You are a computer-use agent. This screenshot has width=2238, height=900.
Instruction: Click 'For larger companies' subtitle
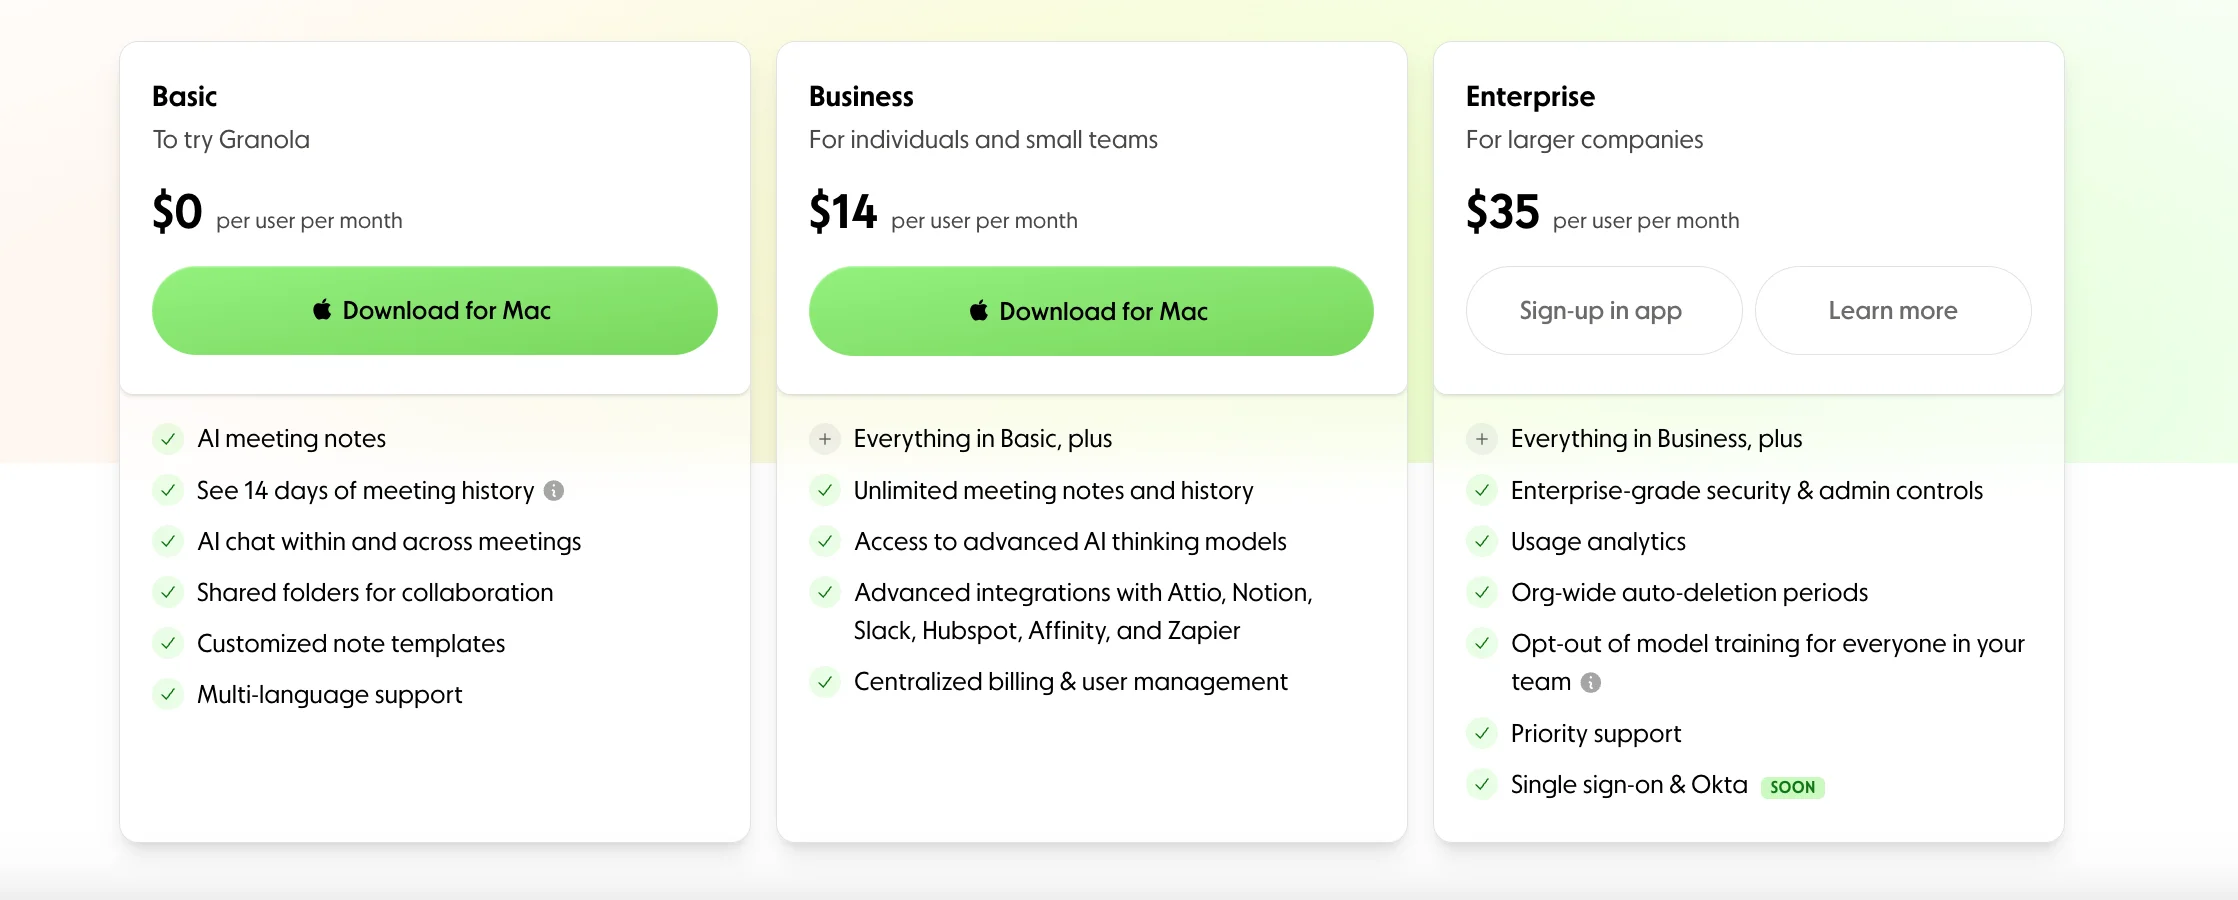[1584, 140]
